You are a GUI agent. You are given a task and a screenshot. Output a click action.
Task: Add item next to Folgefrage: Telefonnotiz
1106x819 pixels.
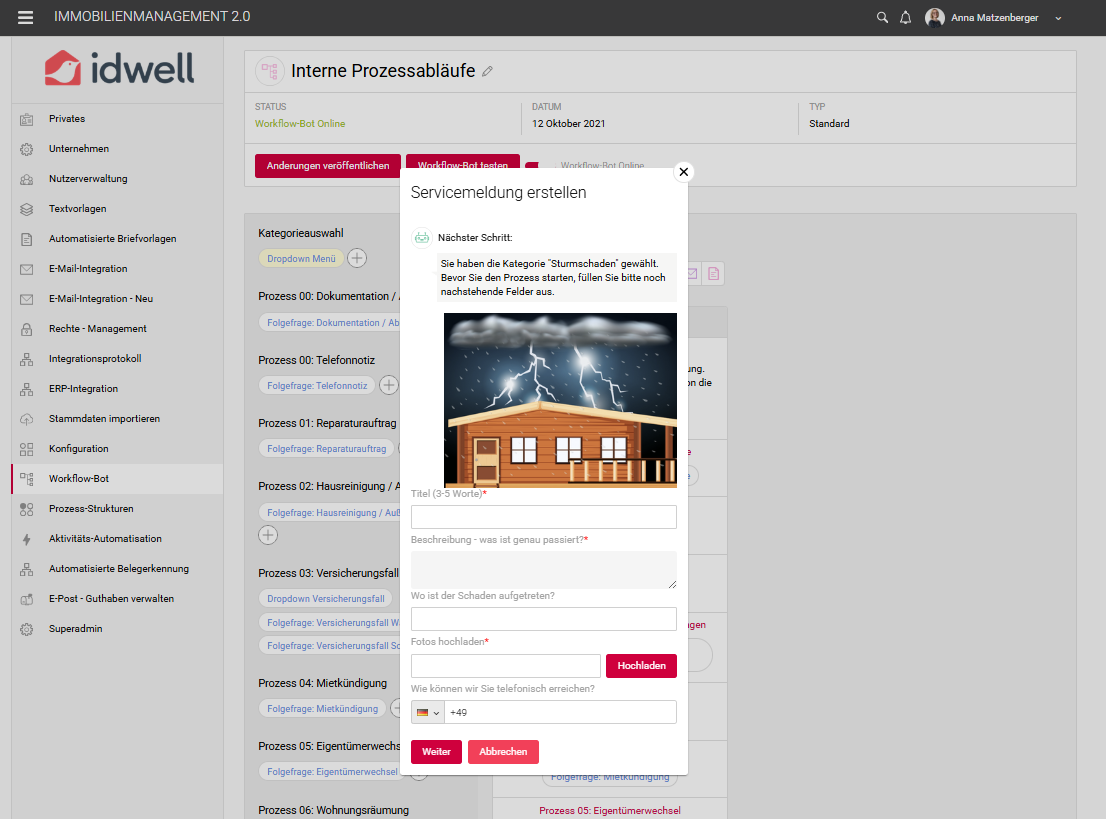click(389, 385)
